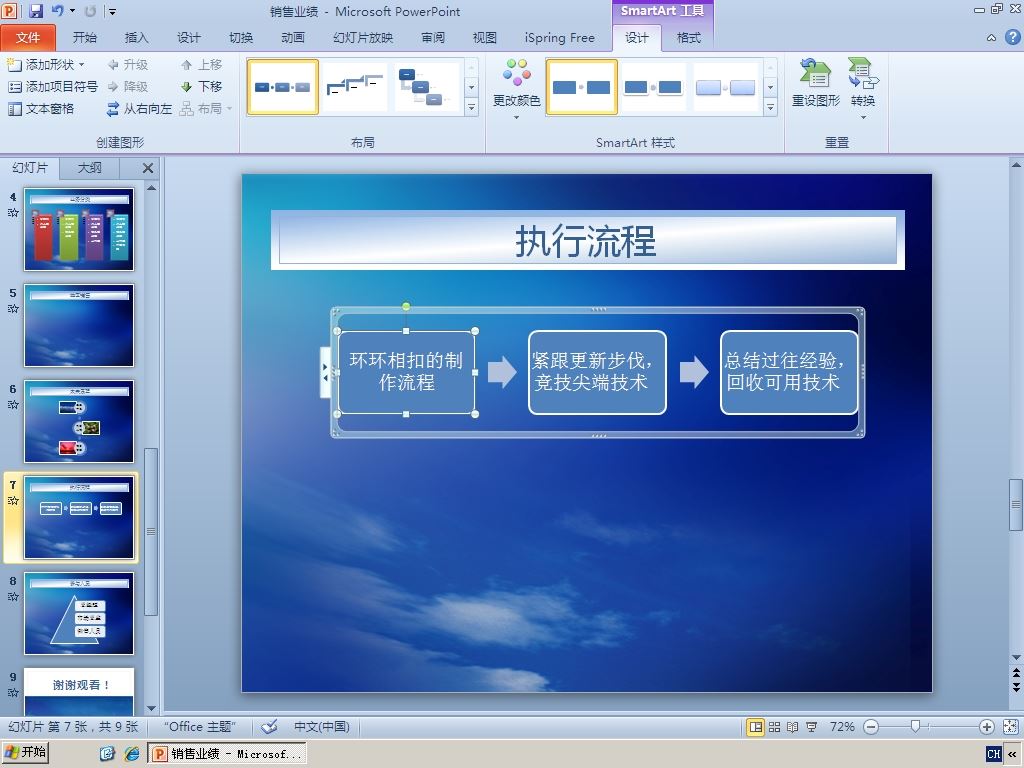
Task: Toggle 从右向左 right-to-left layout
Action: click(139, 108)
